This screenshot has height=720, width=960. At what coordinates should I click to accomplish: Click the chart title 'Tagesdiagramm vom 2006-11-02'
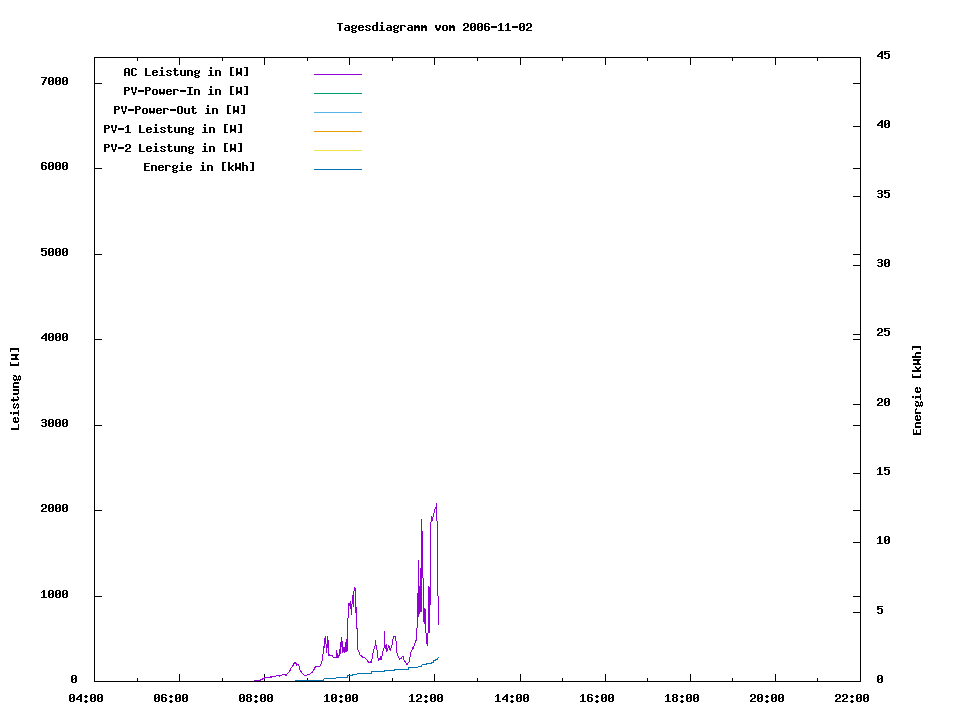[434, 27]
